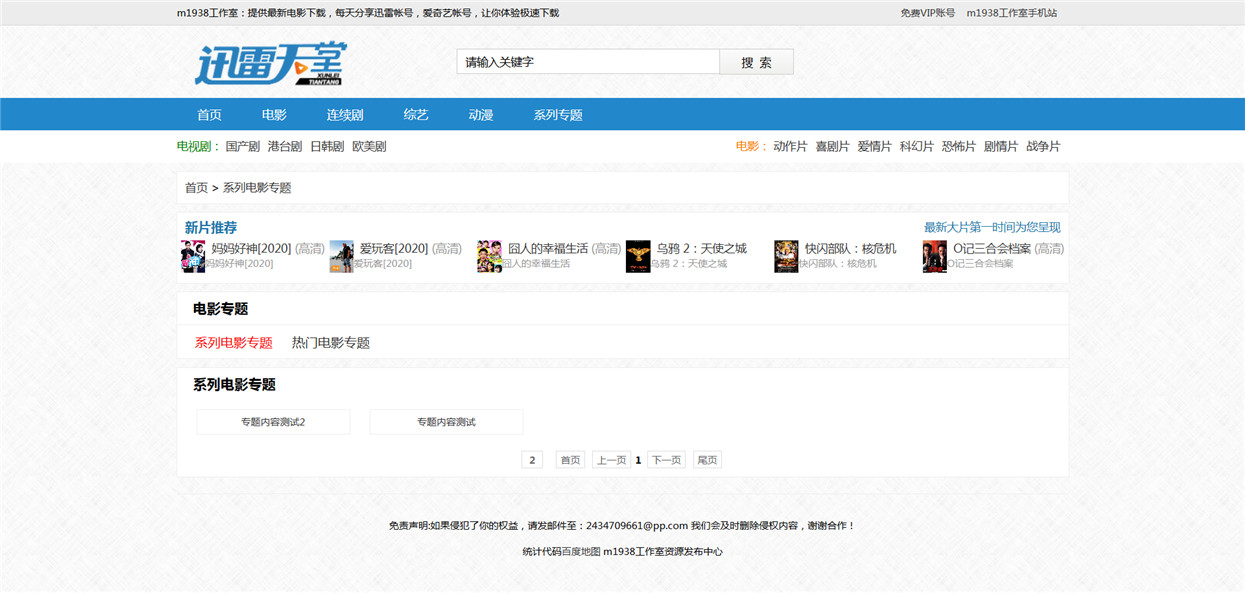The height and width of the screenshot is (593, 1245).
Task: Jump to 尾页 in pagination
Action: point(707,460)
